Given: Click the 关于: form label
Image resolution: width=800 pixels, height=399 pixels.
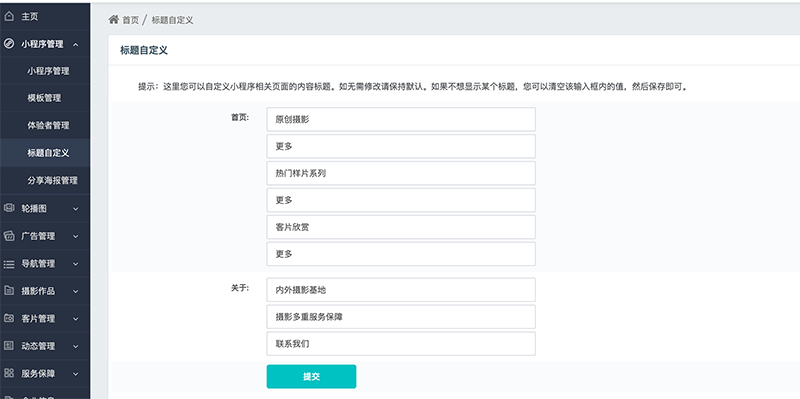Looking at the screenshot, I should tap(240, 288).
